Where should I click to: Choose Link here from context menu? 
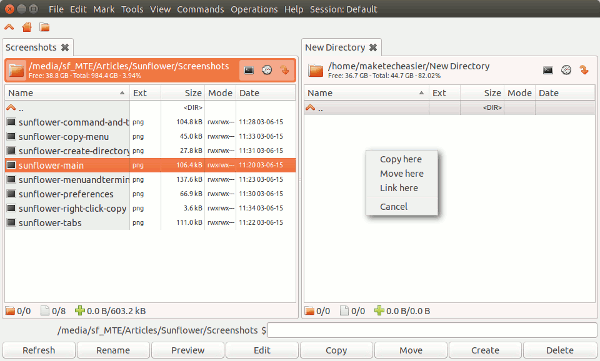[x=401, y=188]
